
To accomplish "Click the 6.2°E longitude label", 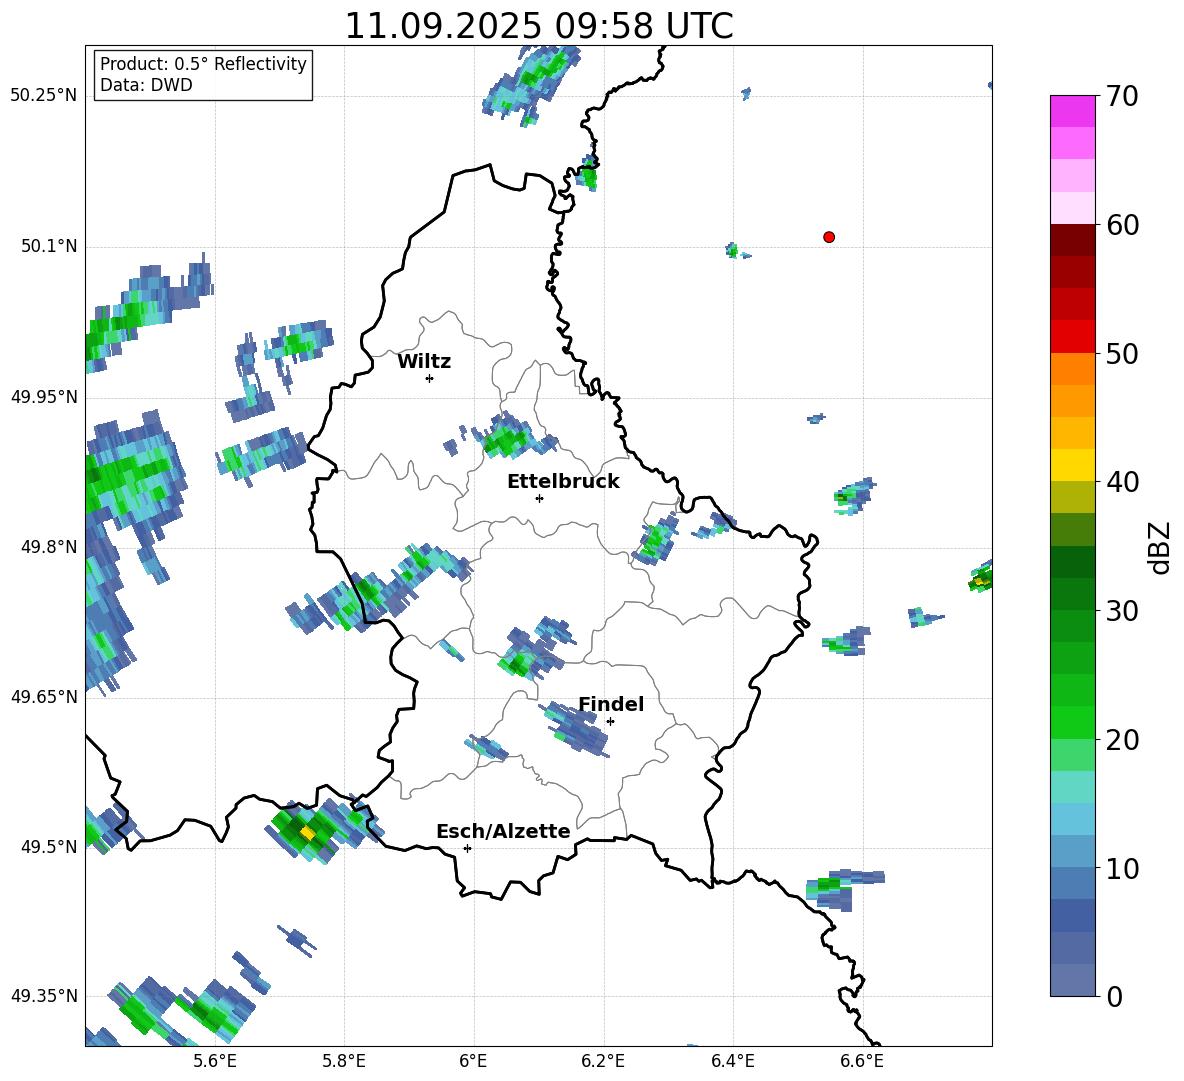I will point(603,1061).
